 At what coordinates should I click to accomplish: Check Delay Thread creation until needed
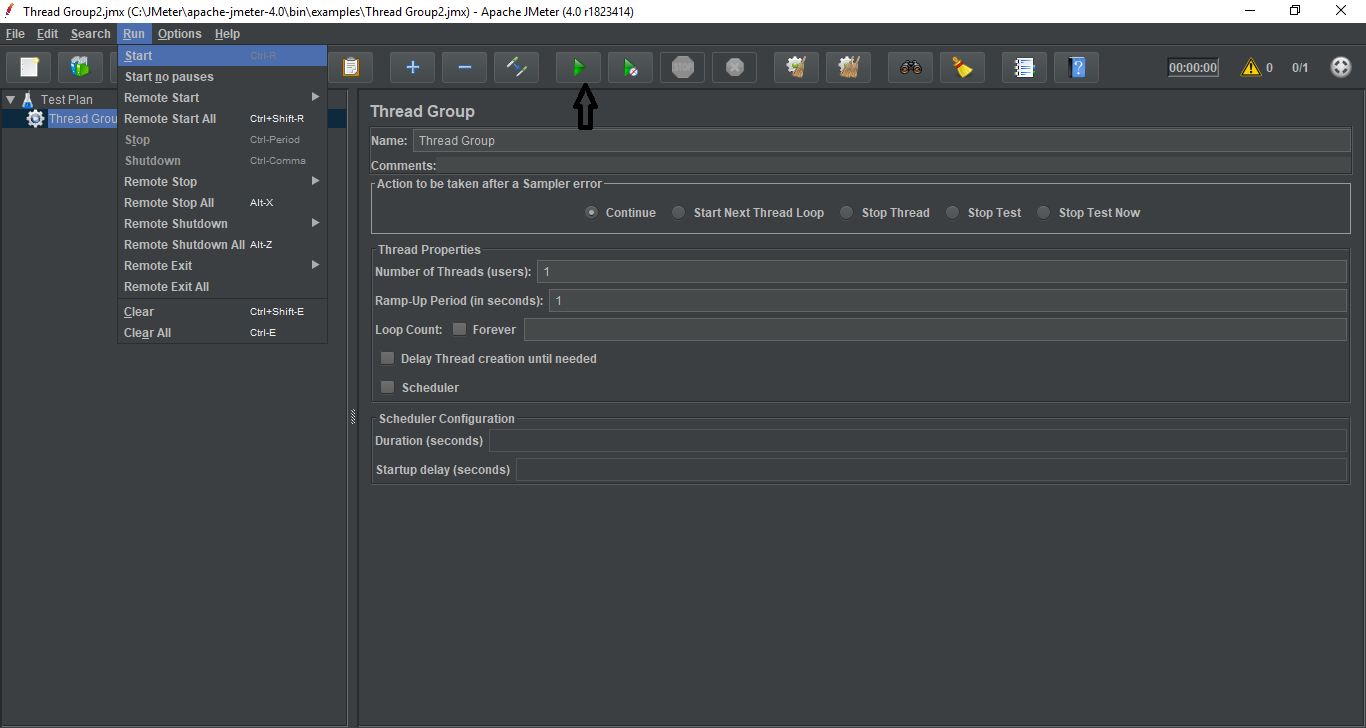tap(388, 359)
